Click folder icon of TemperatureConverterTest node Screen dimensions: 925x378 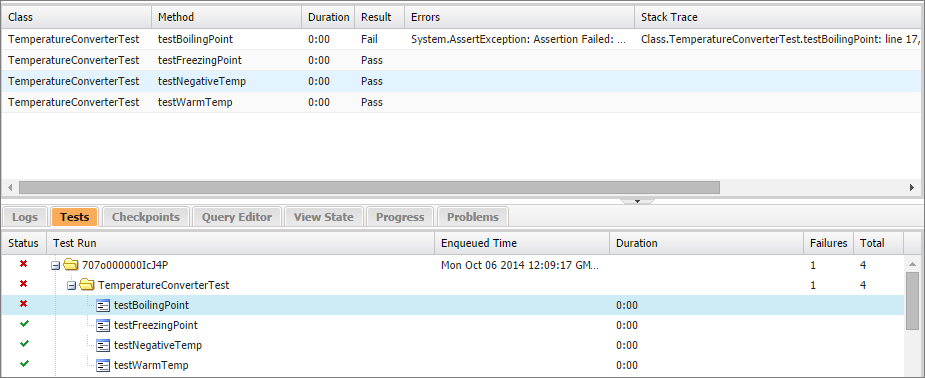click(x=87, y=285)
